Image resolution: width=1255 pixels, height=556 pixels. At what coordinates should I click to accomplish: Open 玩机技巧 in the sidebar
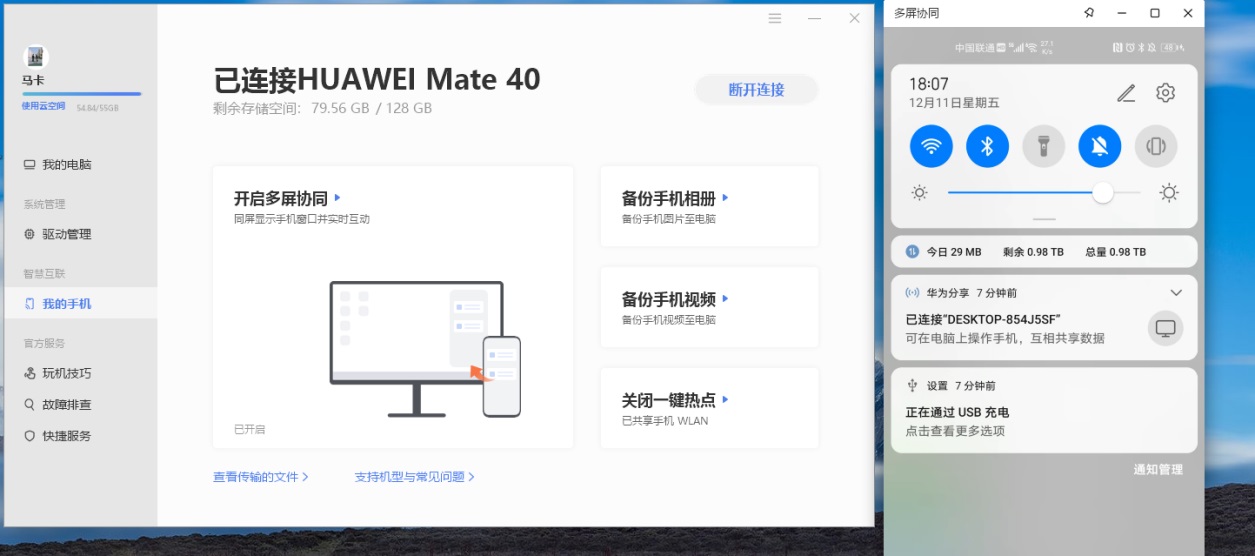click(67, 373)
